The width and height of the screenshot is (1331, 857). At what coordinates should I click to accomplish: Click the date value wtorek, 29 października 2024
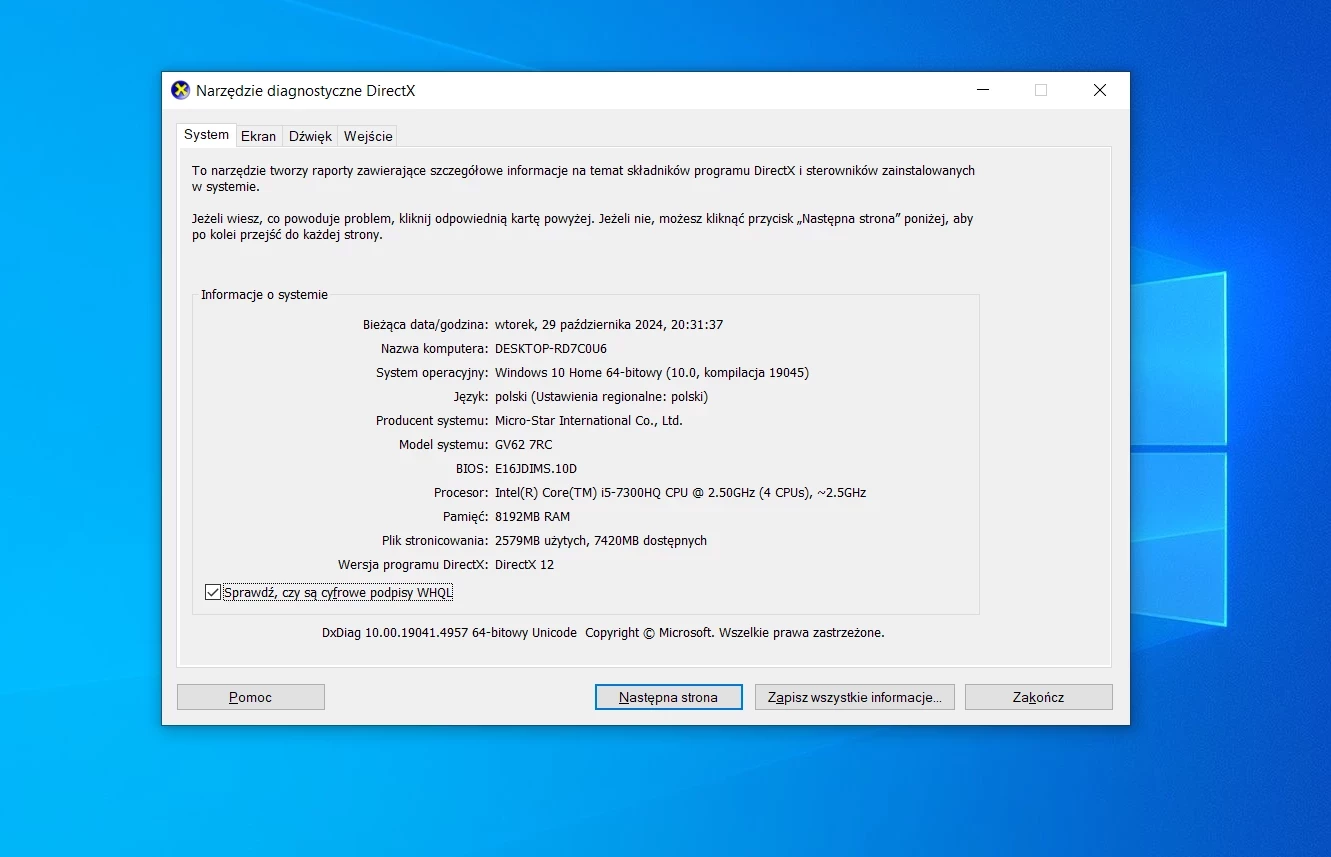580,325
